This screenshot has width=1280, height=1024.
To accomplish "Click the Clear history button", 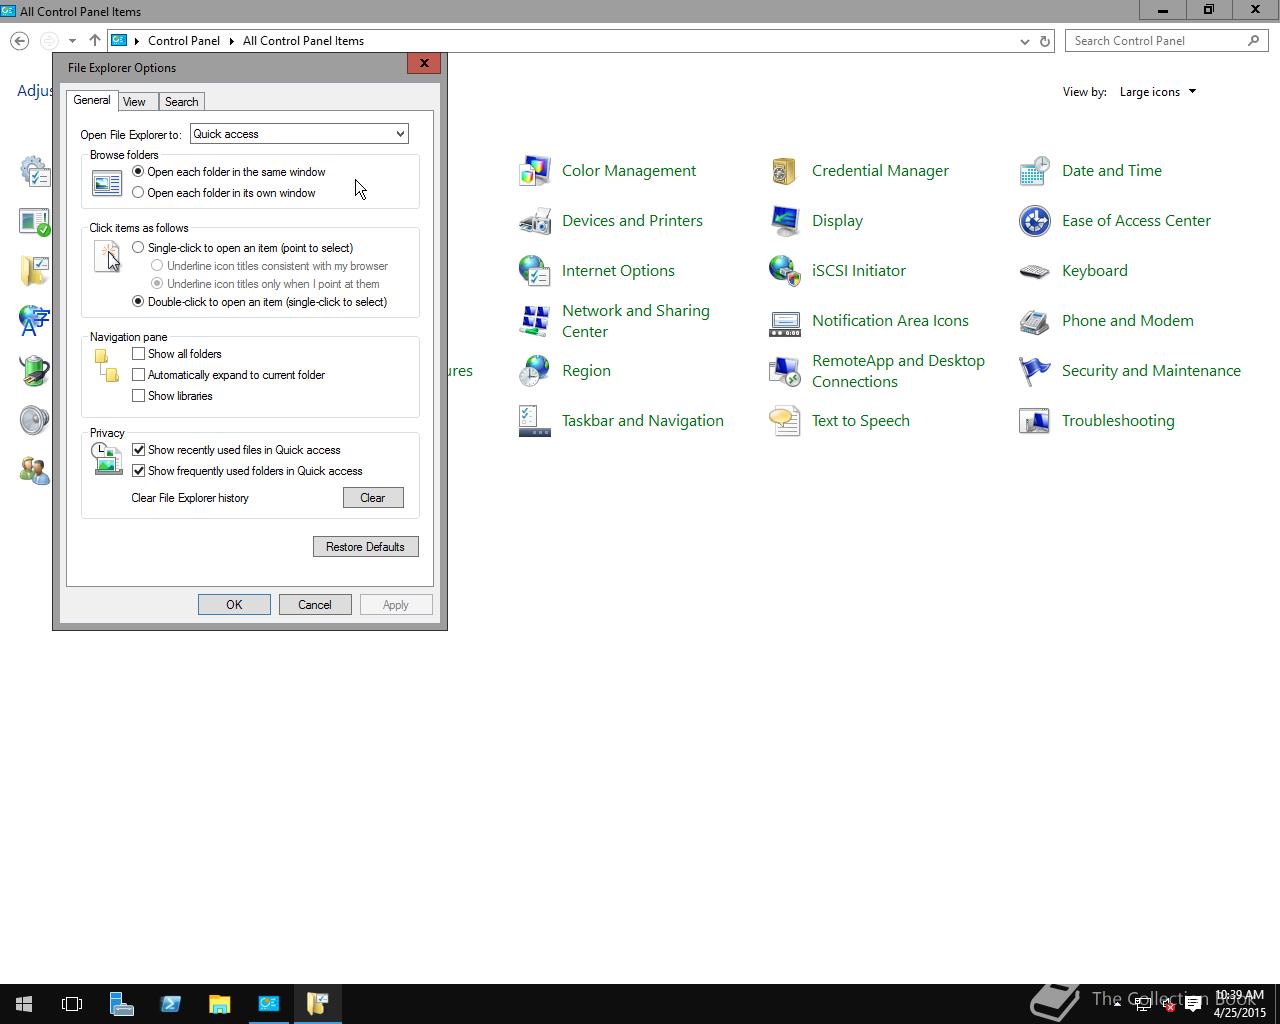I will coord(373,498).
